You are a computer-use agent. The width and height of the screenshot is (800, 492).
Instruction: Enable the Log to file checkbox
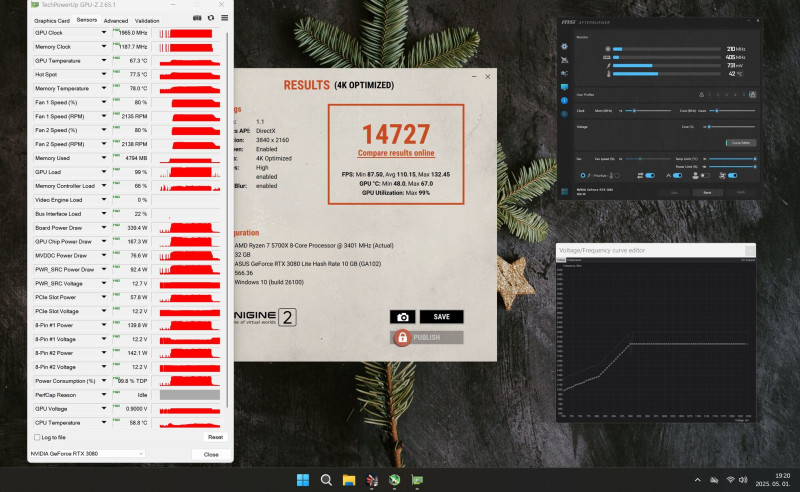point(37,437)
